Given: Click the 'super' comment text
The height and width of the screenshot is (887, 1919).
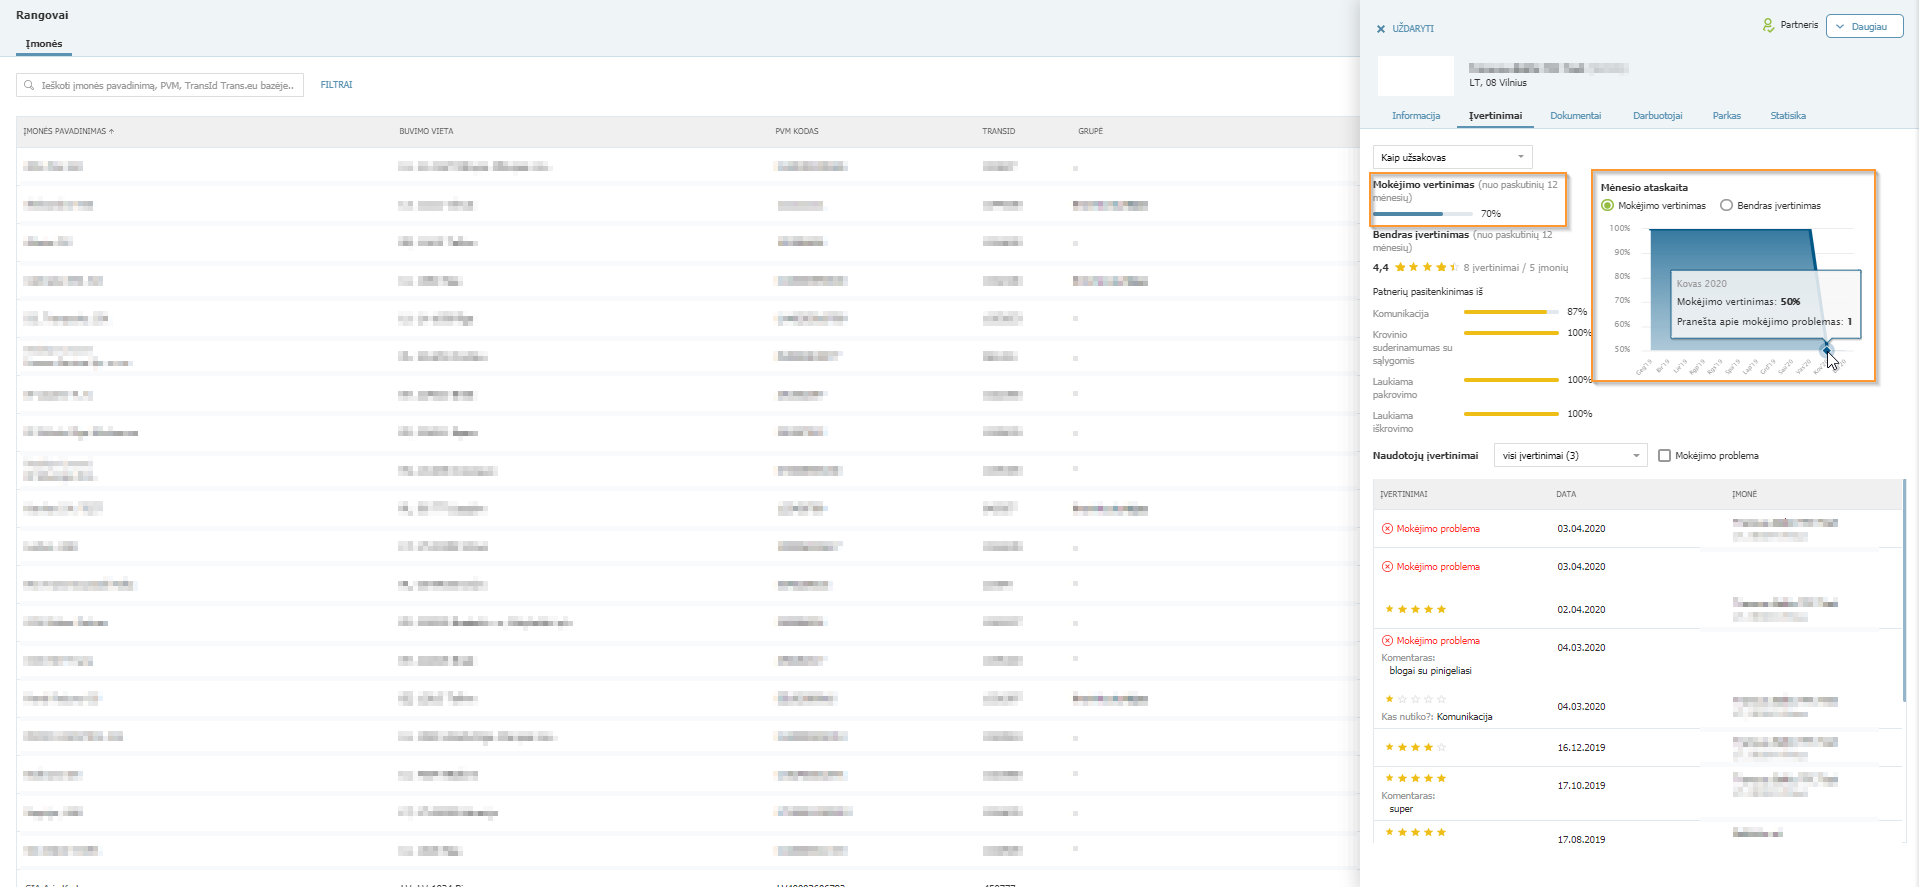Looking at the screenshot, I should pos(1401,809).
